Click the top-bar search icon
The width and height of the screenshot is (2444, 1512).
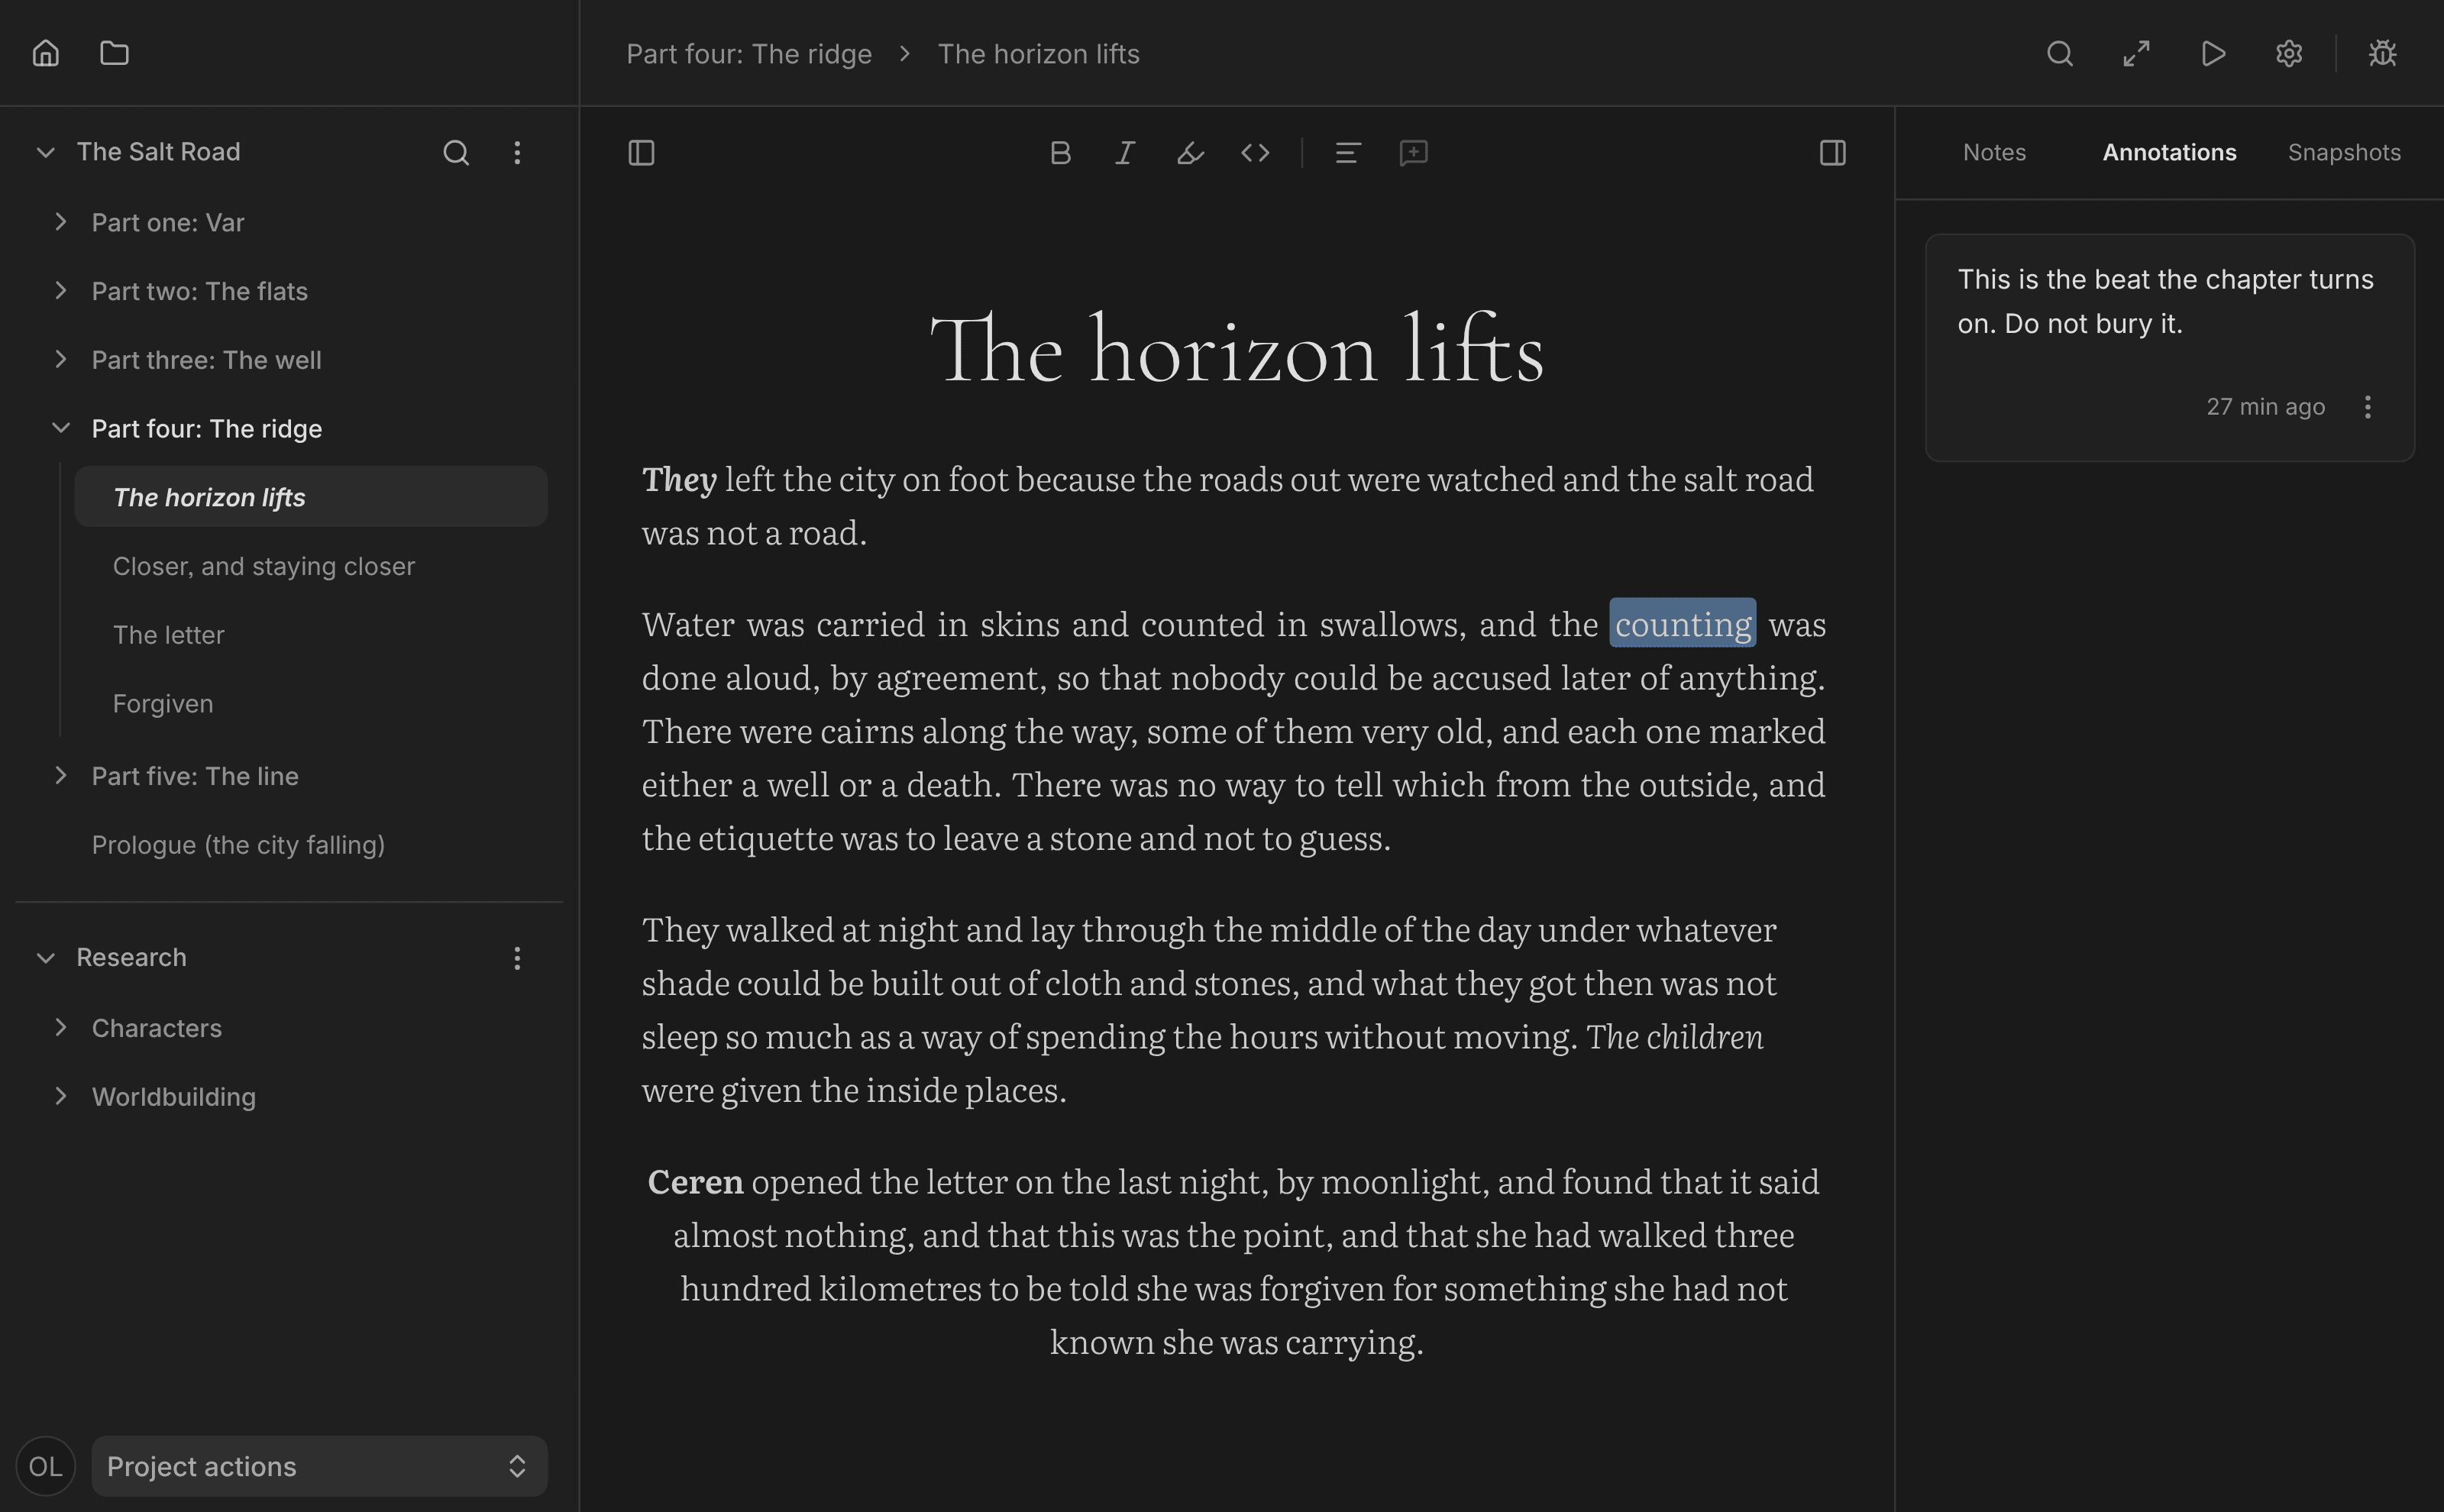click(2060, 53)
